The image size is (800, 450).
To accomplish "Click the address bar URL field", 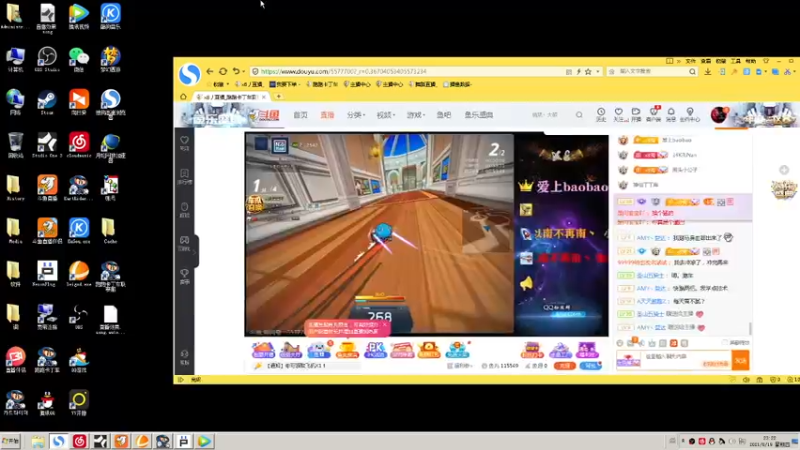I will coord(408,71).
